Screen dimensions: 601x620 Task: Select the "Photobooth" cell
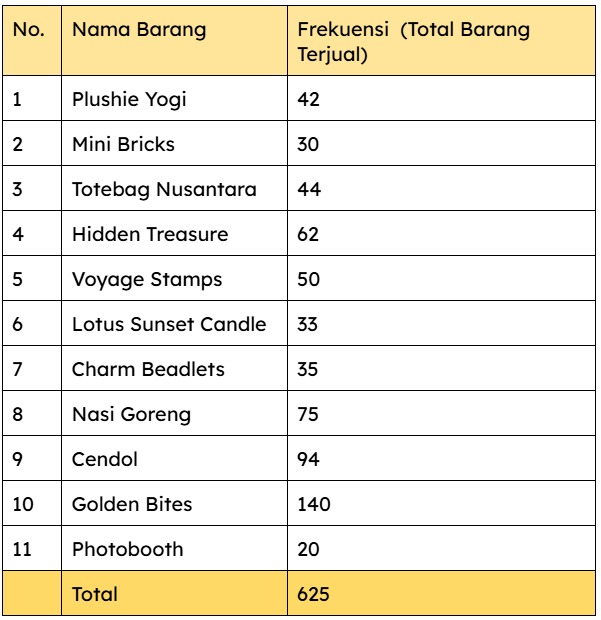(127, 549)
